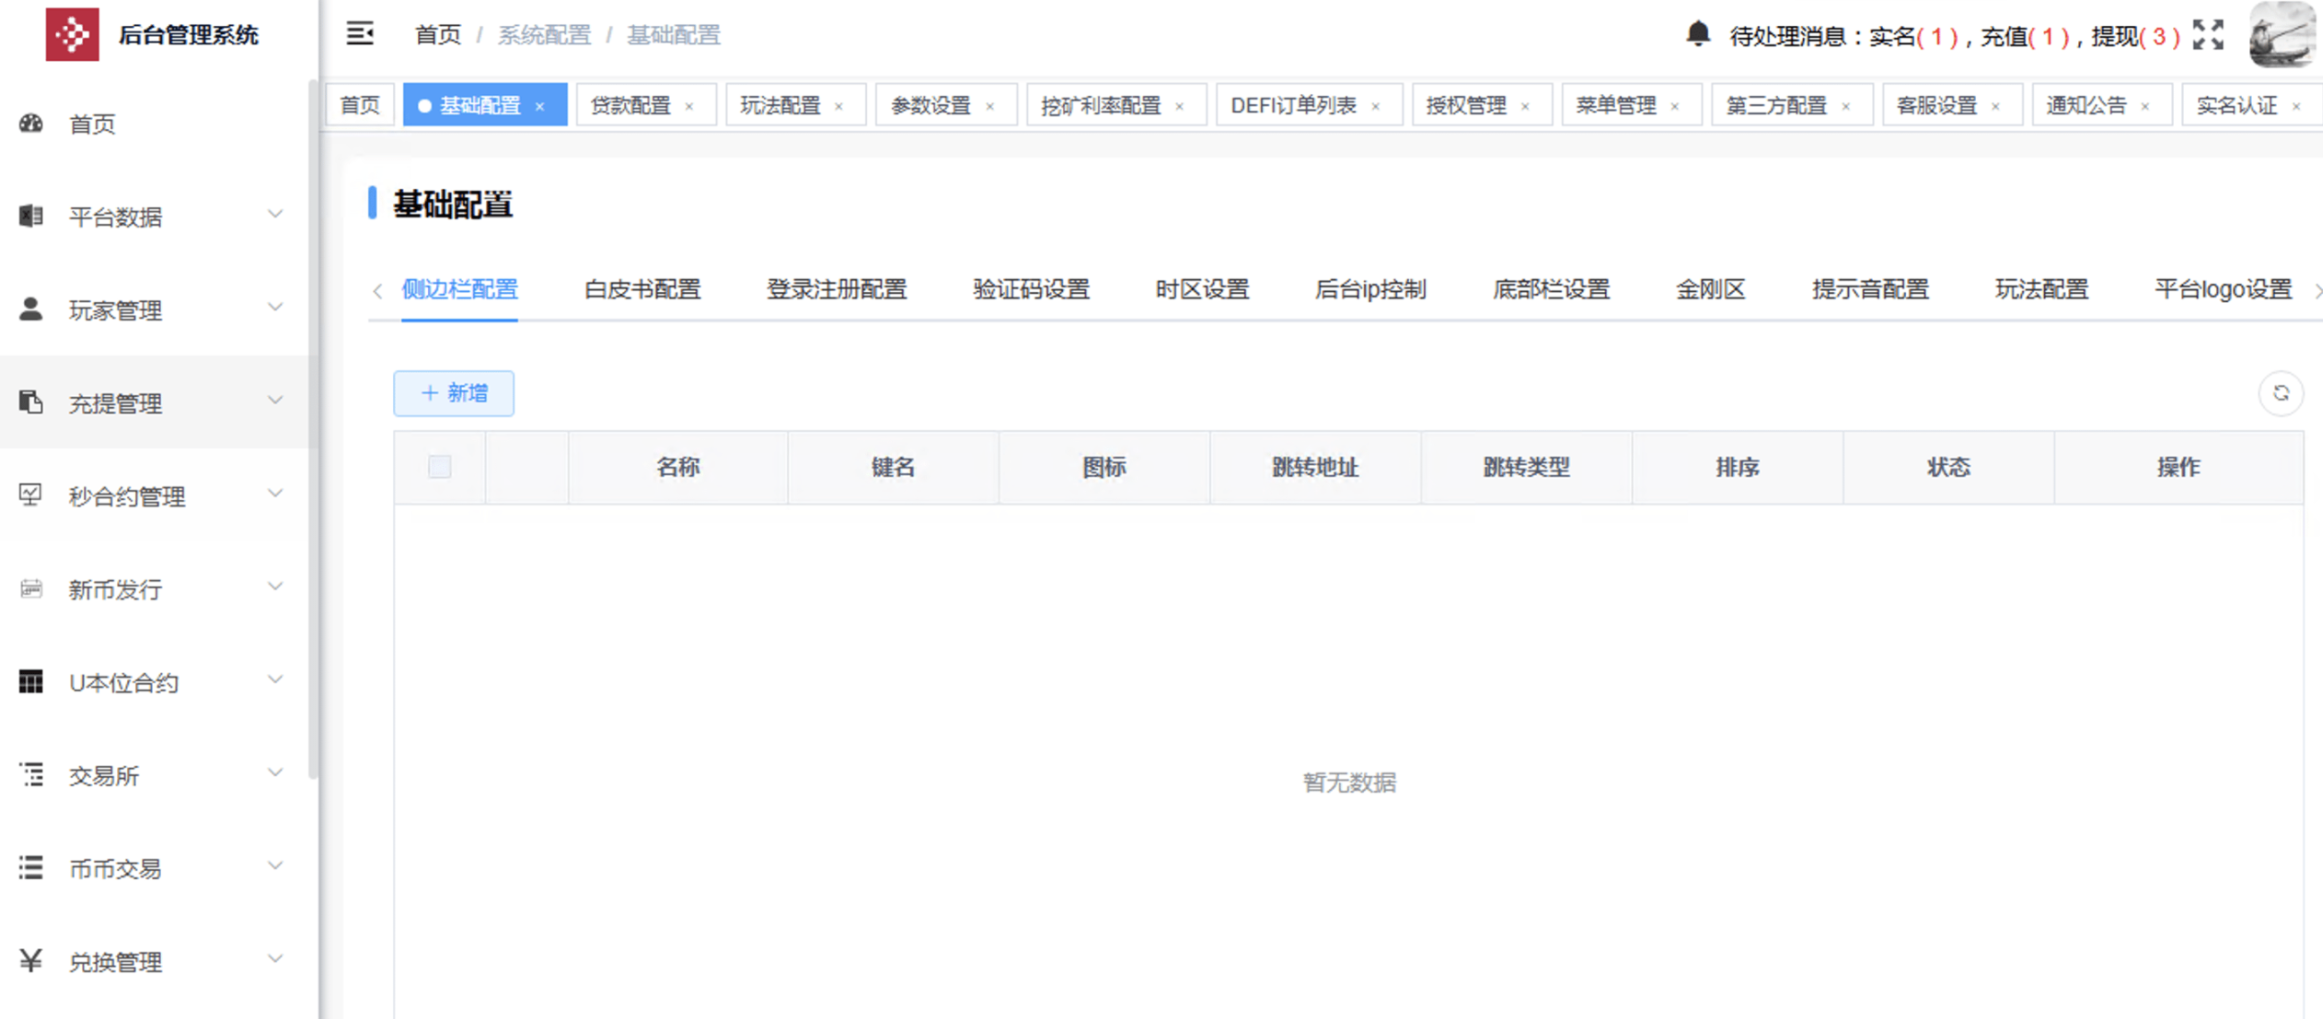Click the 玩家管理 person icon

tap(31, 309)
